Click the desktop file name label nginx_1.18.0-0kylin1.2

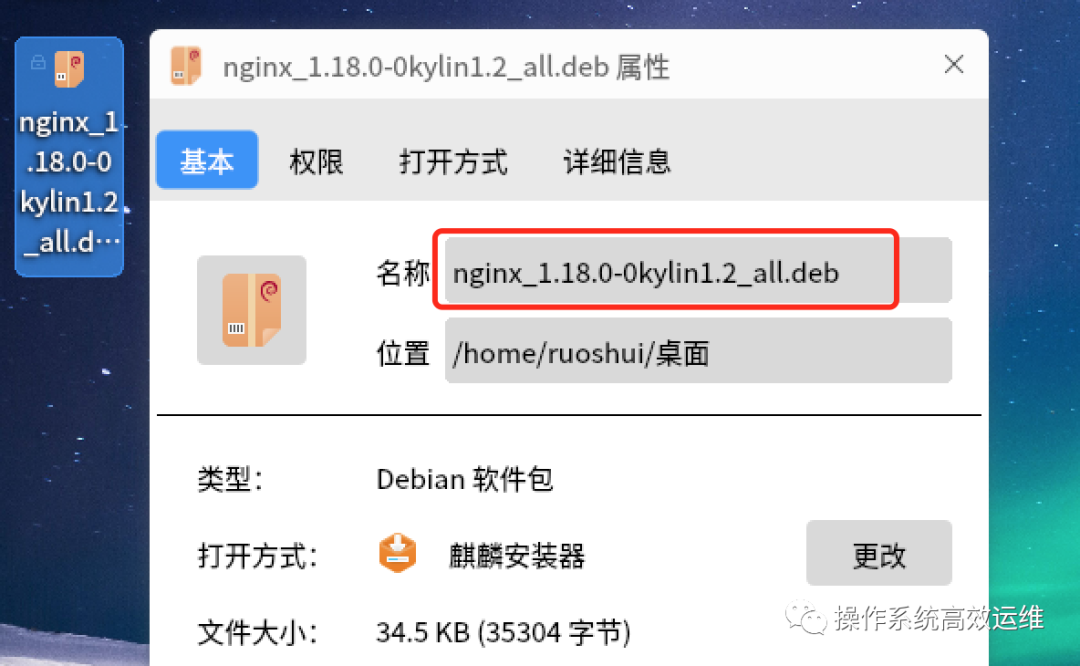70,183
